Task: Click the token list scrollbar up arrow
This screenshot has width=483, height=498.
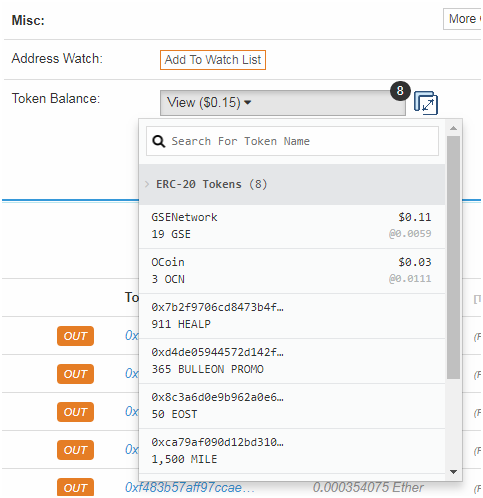Action: pyautogui.click(x=453, y=128)
